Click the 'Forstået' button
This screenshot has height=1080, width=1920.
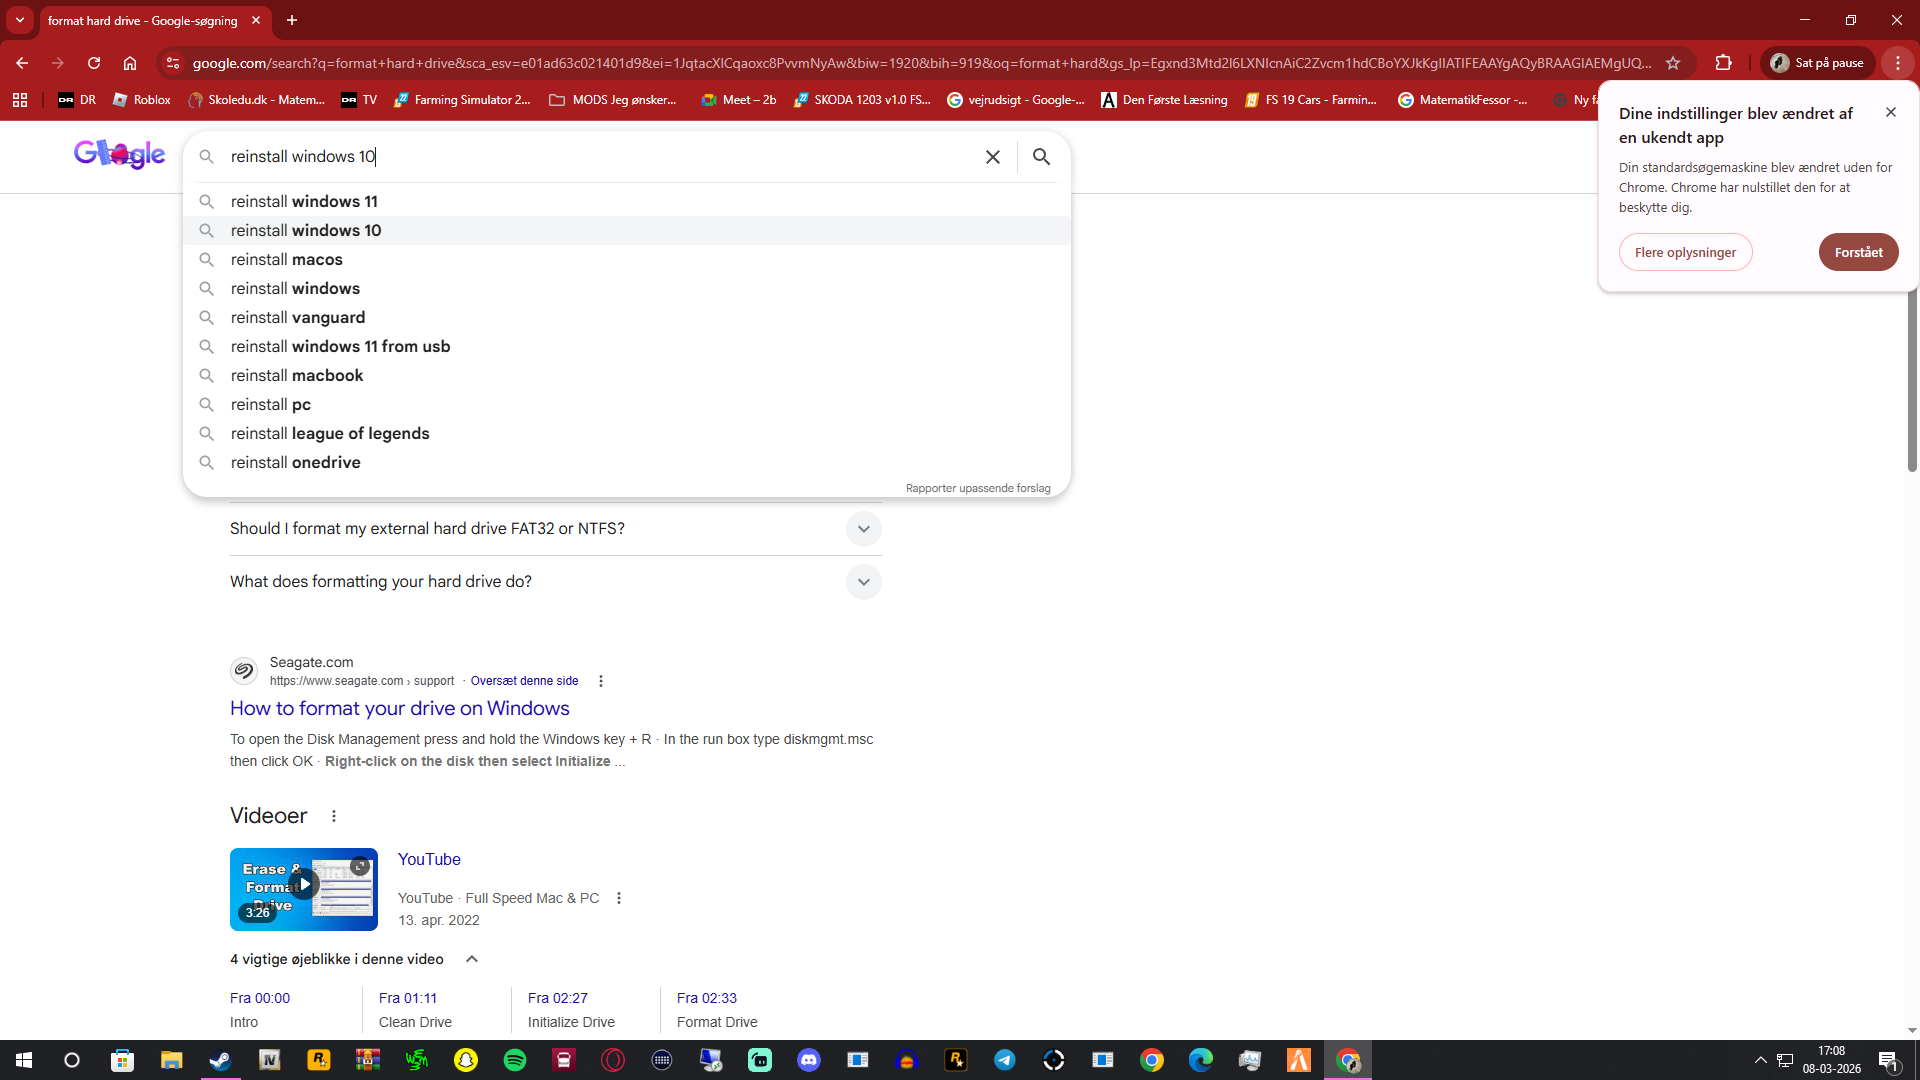coord(1858,252)
